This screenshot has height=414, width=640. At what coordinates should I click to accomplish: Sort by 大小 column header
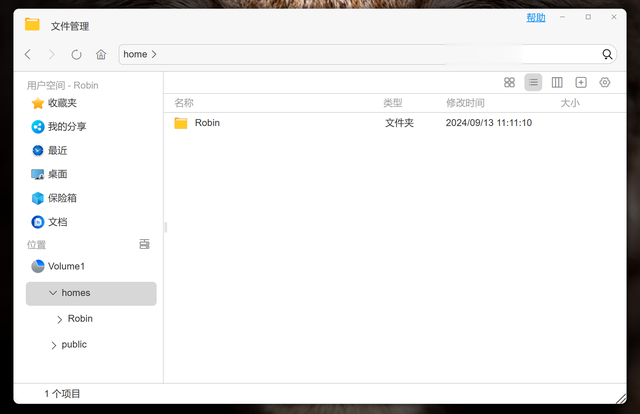(570, 103)
